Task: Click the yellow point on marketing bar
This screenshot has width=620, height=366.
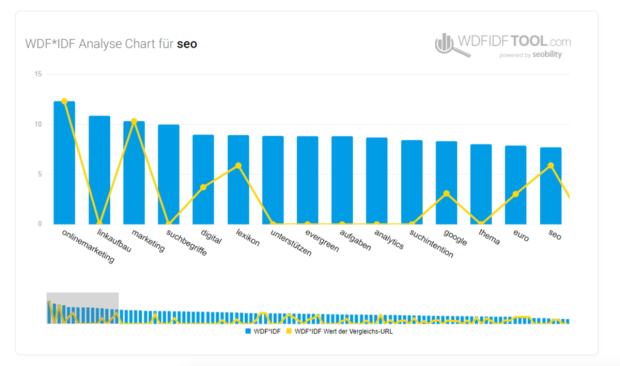Action: (x=134, y=121)
